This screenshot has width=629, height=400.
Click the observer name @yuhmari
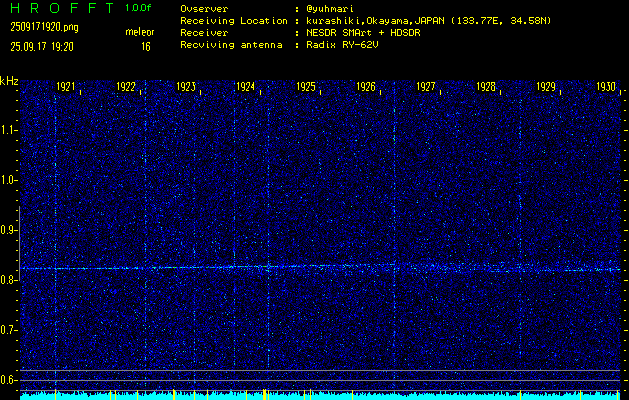pos(330,9)
